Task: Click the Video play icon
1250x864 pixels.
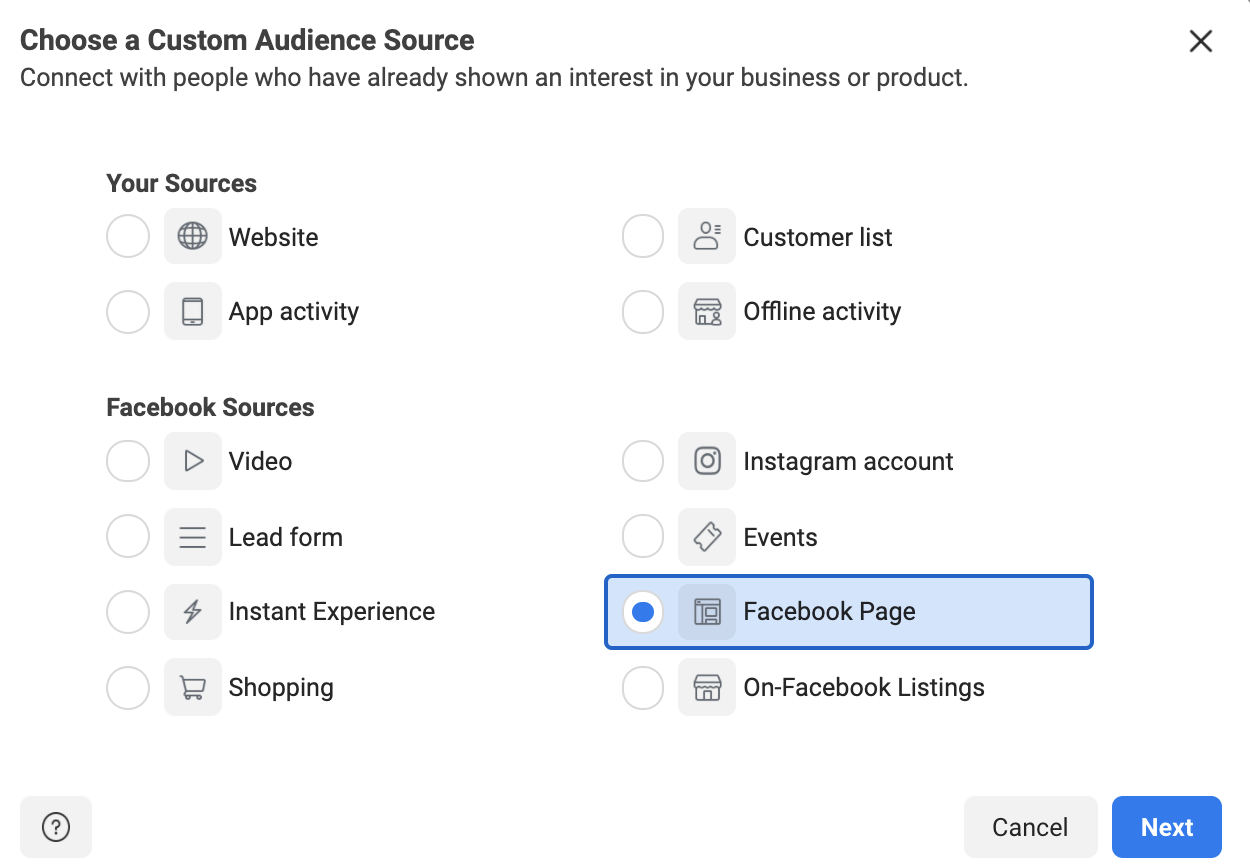Action: coord(193,461)
